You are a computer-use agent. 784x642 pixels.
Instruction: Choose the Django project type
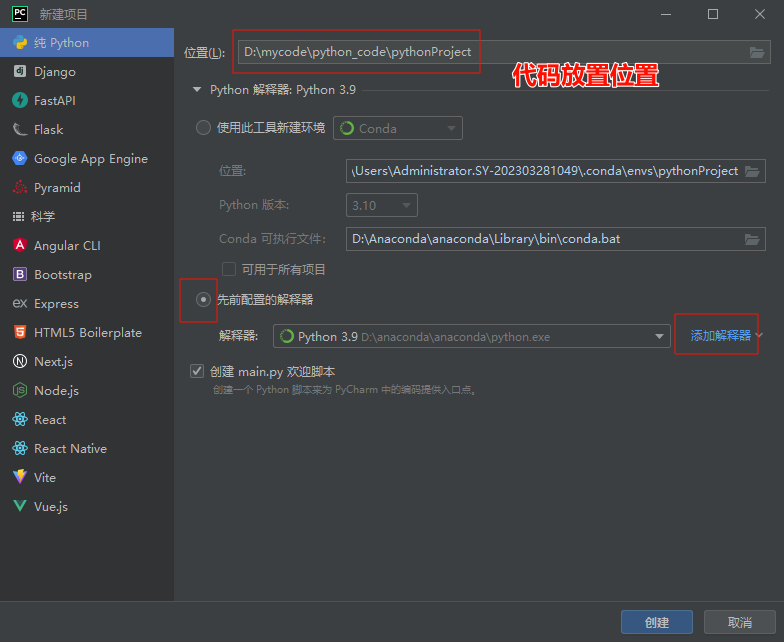pyautogui.click(x=87, y=72)
